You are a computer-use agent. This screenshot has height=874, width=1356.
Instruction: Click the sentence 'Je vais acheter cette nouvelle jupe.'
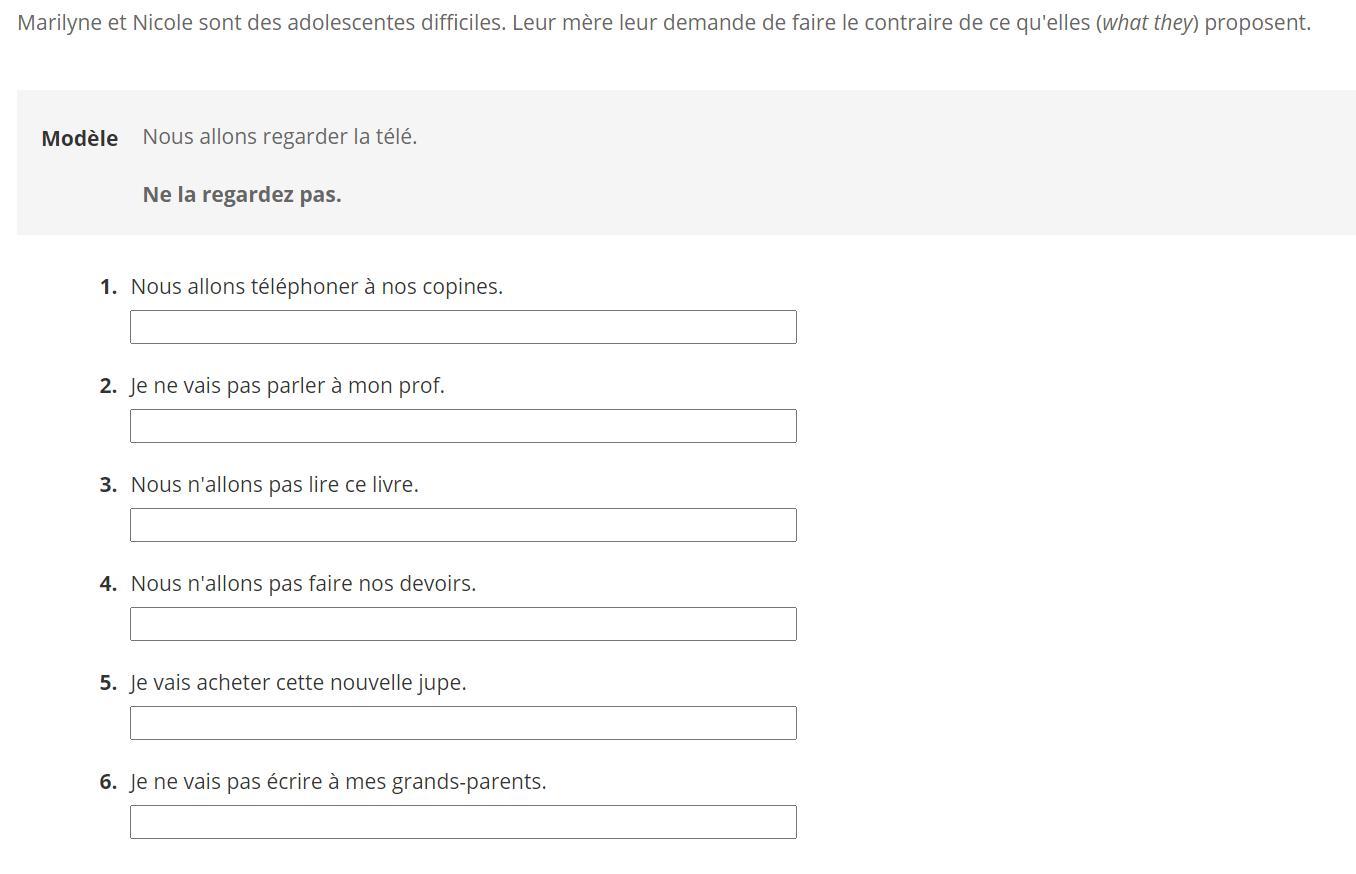click(x=299, y=683)
